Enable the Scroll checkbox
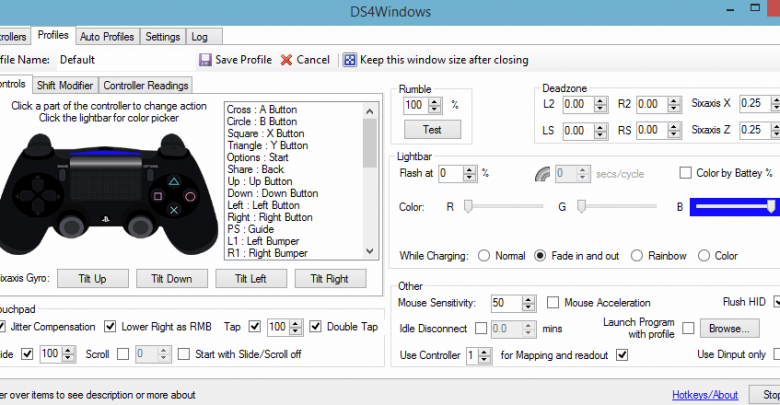Screen dimensions: 780x405 (x=122, y=354)
